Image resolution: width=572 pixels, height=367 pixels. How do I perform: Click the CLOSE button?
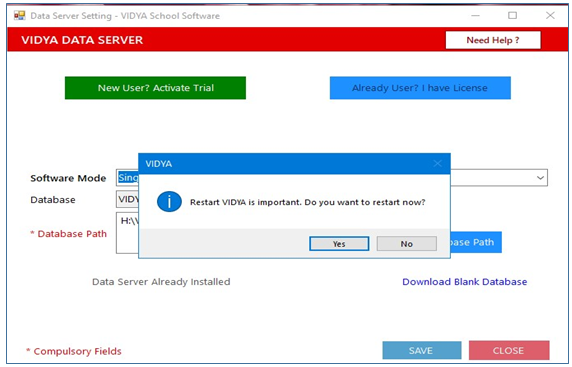[509, 351]
